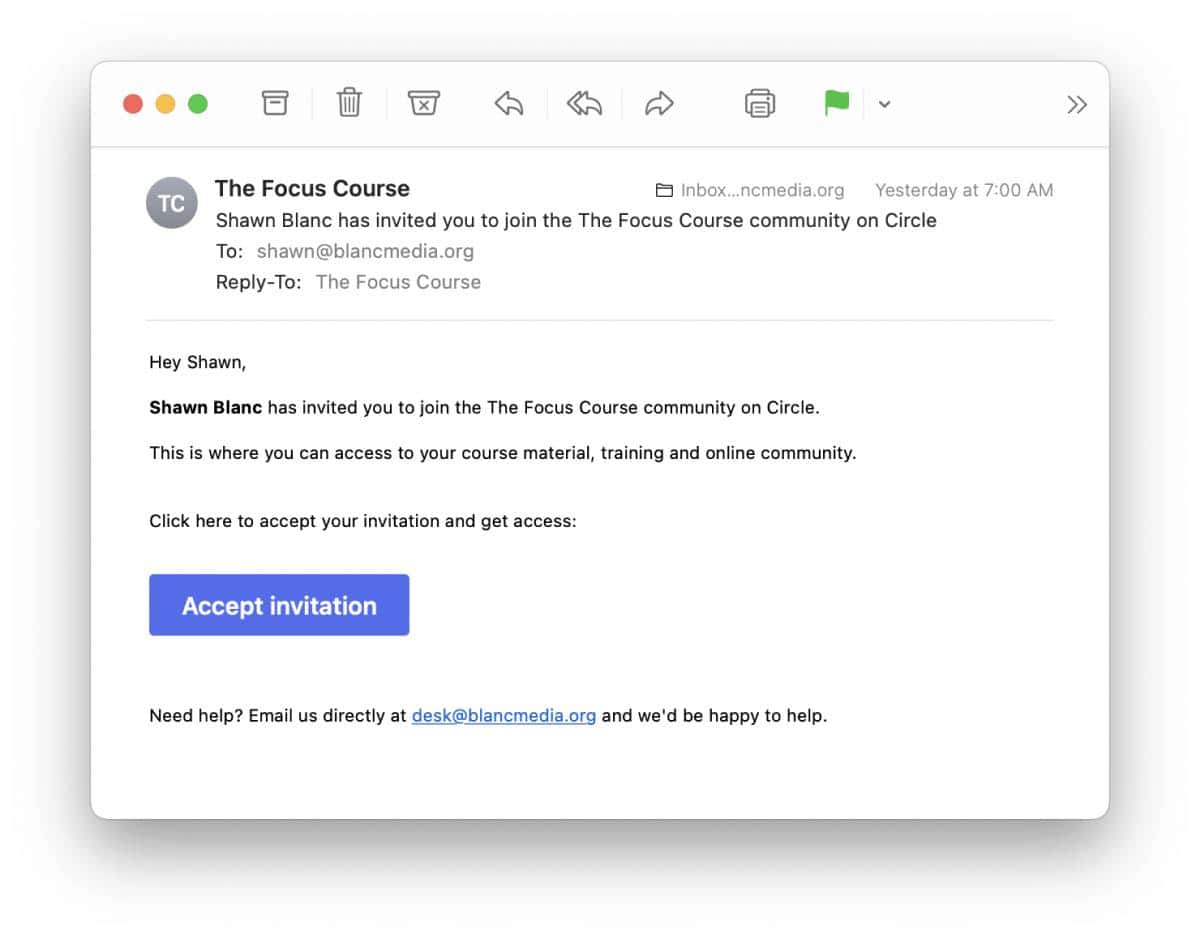Open the Inbox mailbox folder label

pyautogui.click(x=750, y=190)
